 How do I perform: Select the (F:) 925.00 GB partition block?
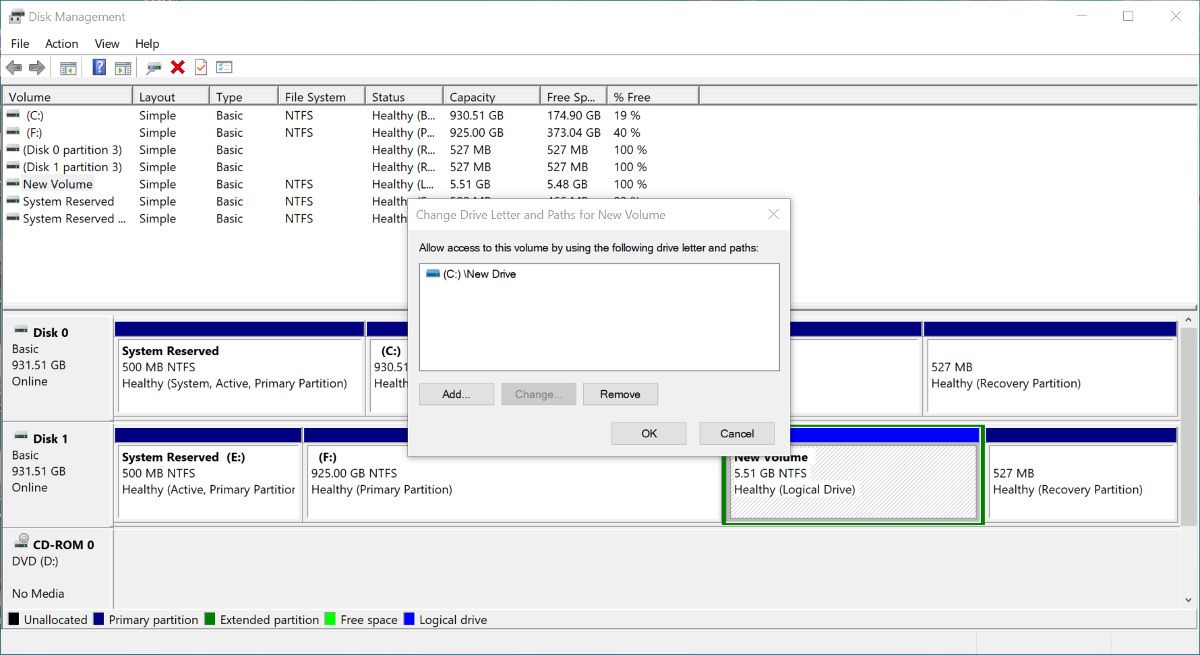(x=512, y=488)
